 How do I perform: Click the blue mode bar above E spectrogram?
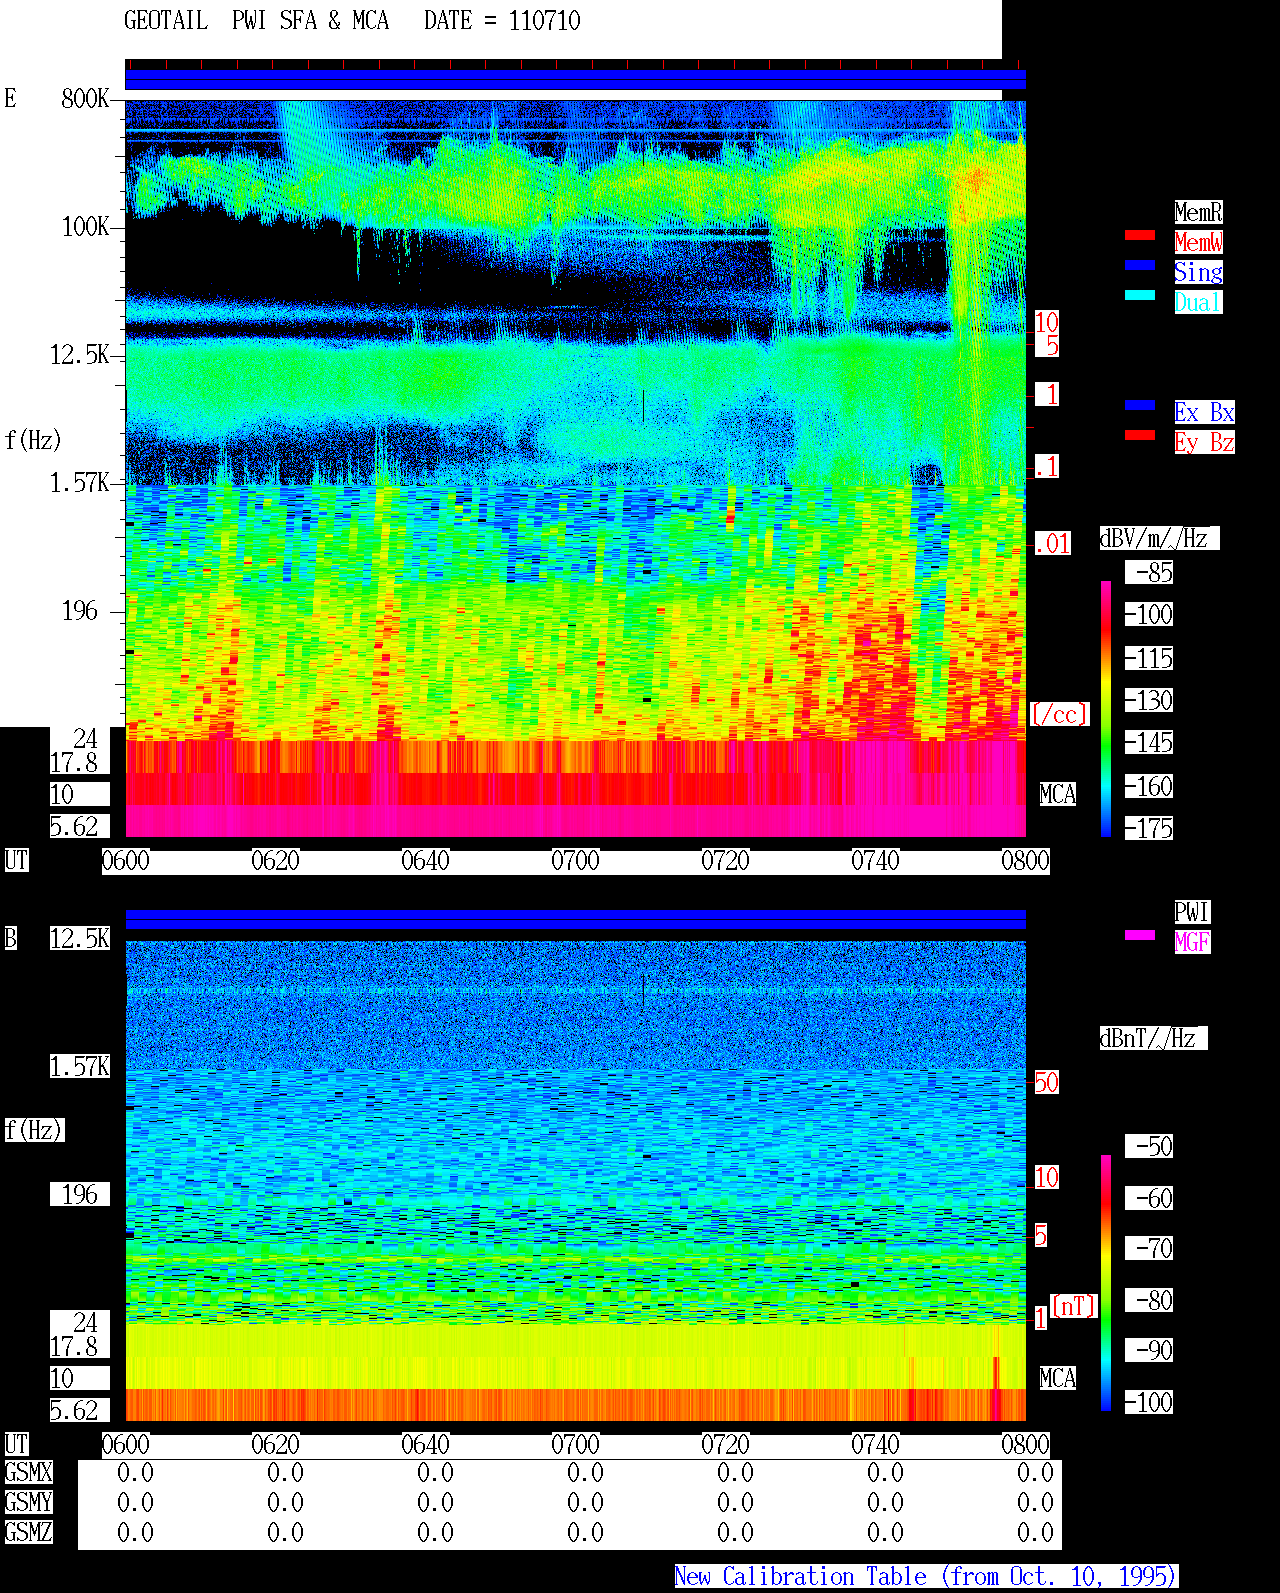pos(575,80)
